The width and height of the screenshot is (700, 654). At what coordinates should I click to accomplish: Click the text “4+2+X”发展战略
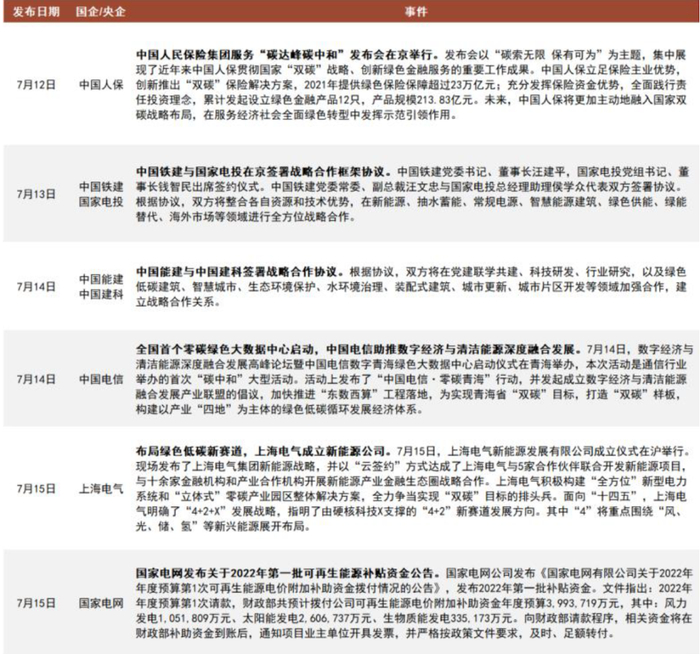[229, 511]
